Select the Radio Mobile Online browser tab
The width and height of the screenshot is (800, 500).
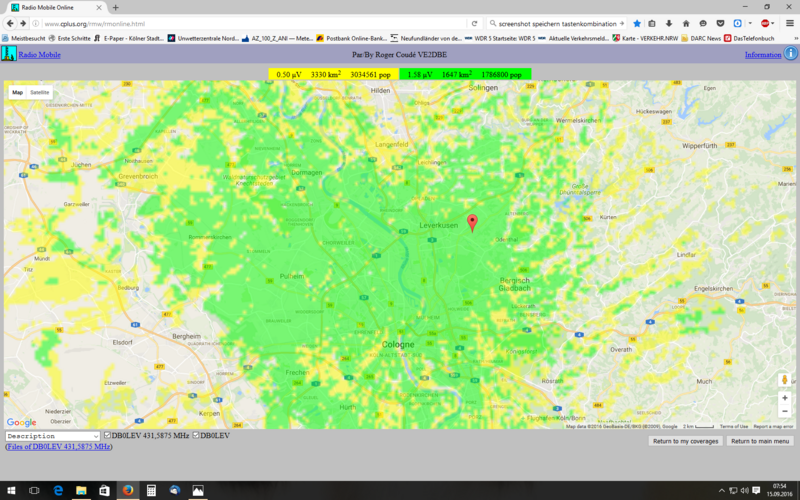click(x=56, y=8)
